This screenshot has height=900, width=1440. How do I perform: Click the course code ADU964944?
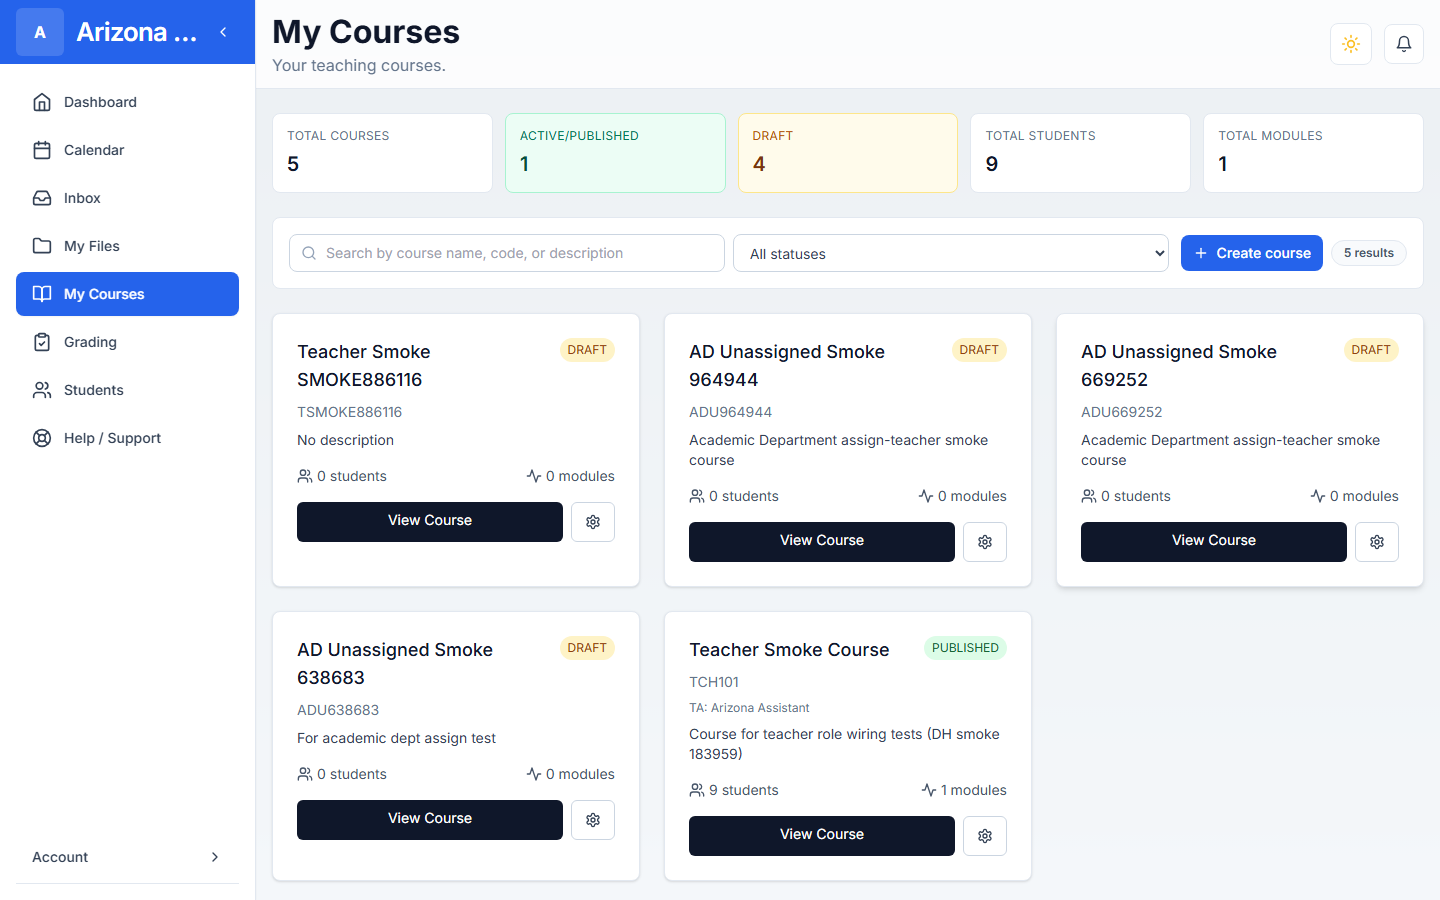pyautogui.click(x=730, y=412)
